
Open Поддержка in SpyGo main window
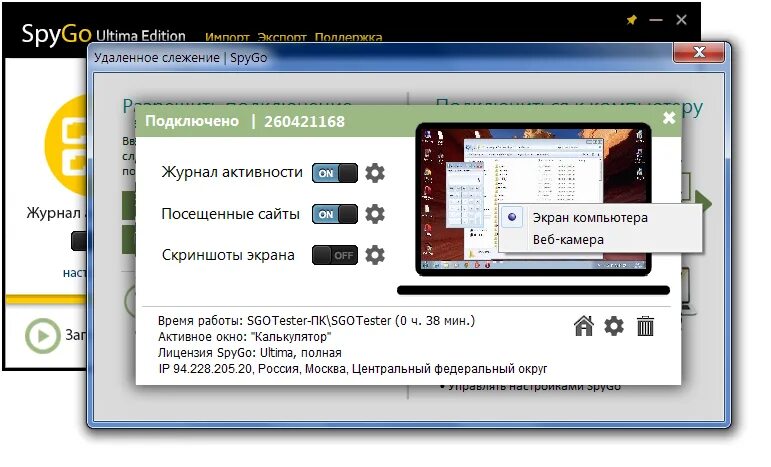tap(348, 37)
